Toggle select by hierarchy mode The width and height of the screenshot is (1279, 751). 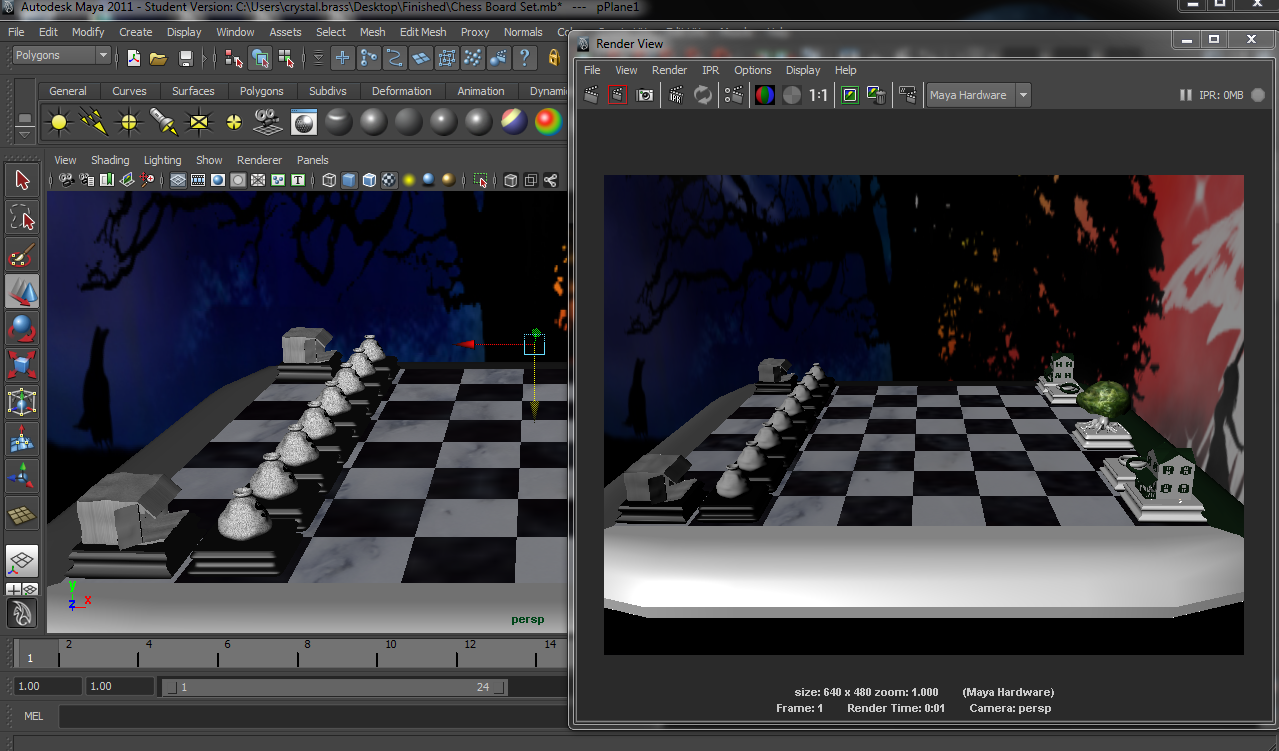(234, 58)
